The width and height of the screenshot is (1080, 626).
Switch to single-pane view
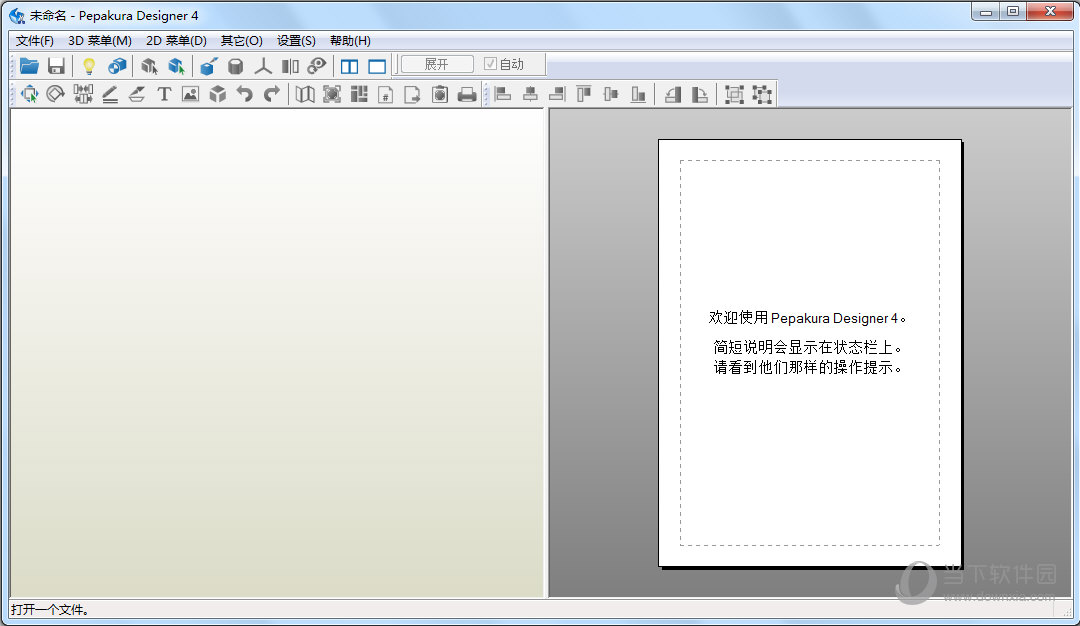click(377, 67)
